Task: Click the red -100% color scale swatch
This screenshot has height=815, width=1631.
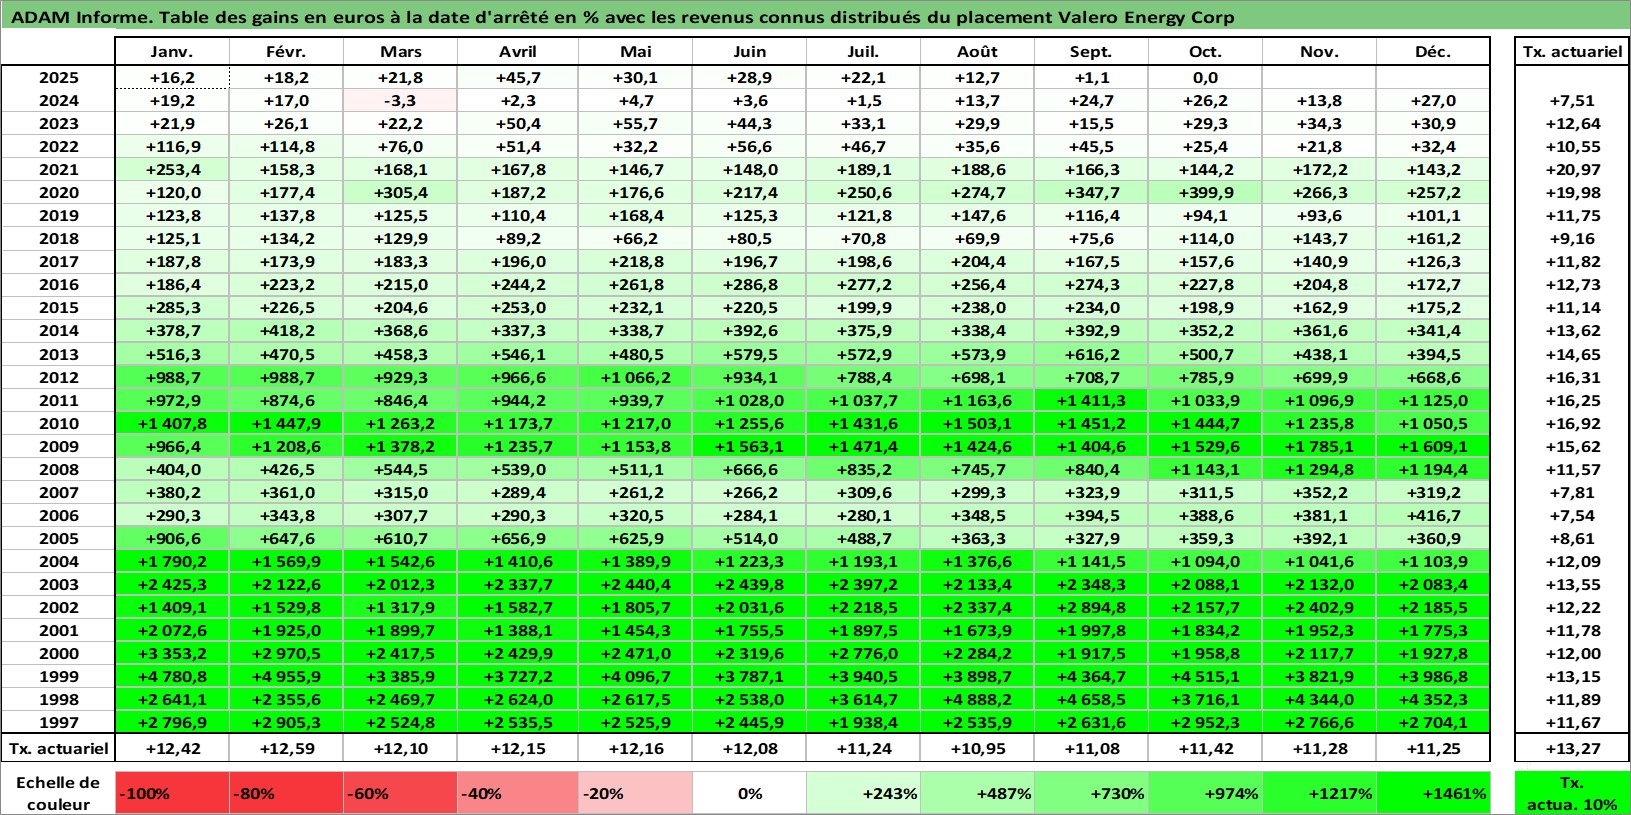Action: coord(173,793)
